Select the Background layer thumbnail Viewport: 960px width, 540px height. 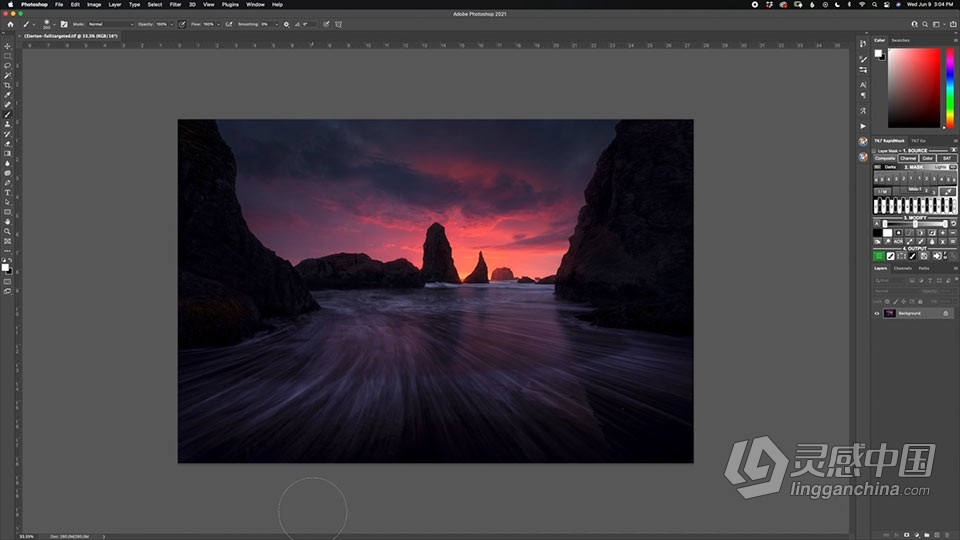[890, 313]
